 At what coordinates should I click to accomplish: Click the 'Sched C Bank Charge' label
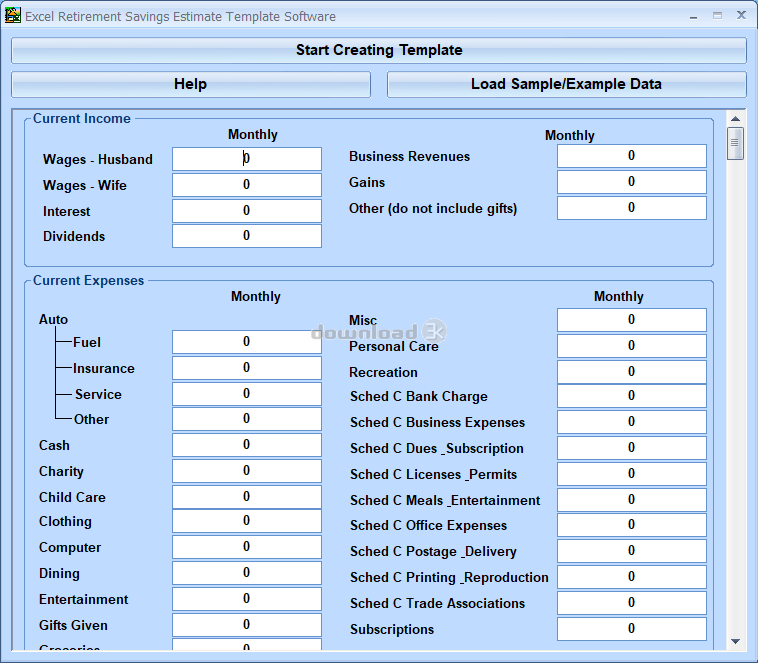tap(419, 397)
